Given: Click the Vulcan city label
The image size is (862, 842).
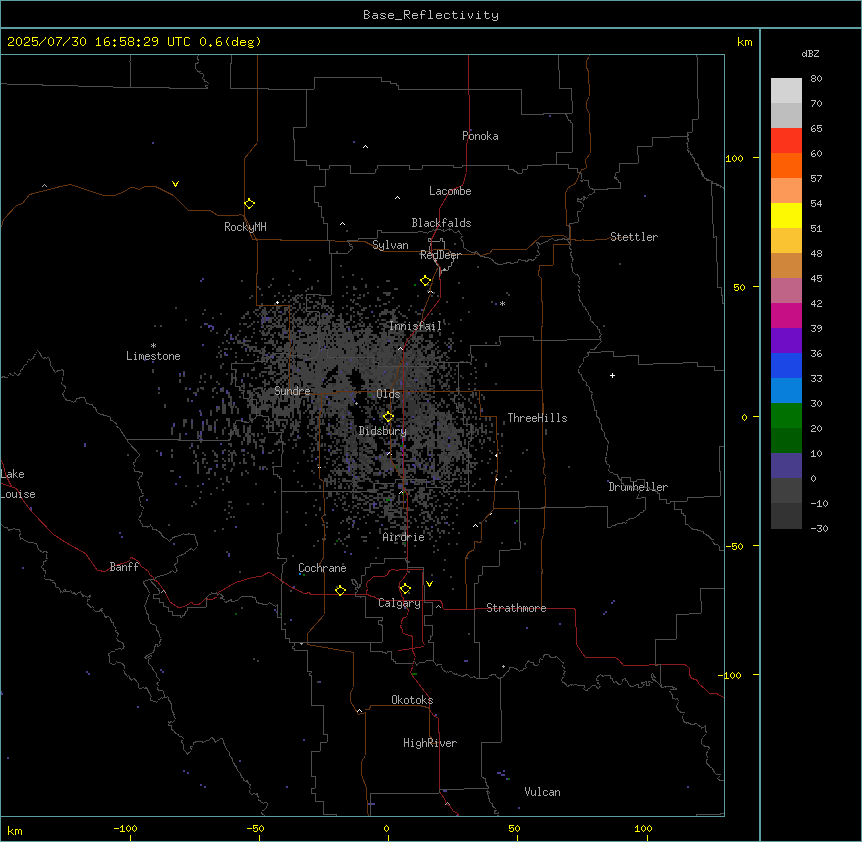Looking at the screenshot, I should [542, 792].
